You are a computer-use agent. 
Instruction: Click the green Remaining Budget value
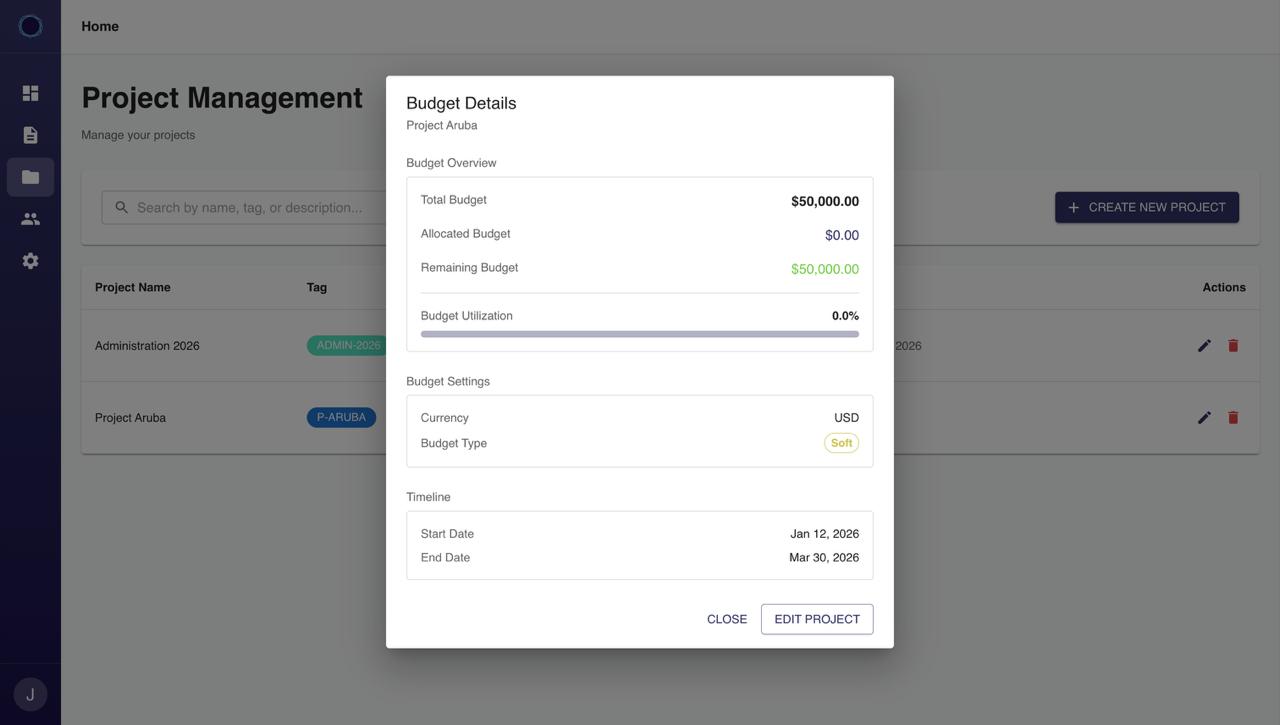(825, 269)
